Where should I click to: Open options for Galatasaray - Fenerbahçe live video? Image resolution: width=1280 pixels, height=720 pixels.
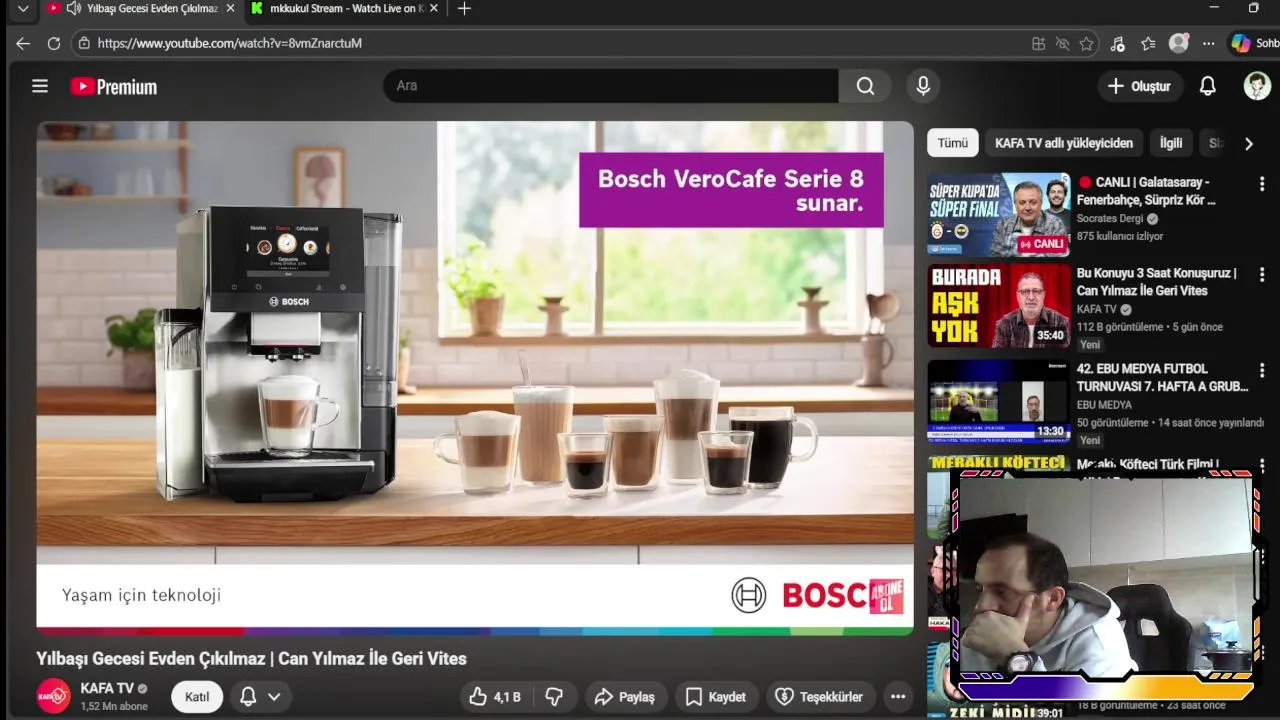pos(1262,185)
